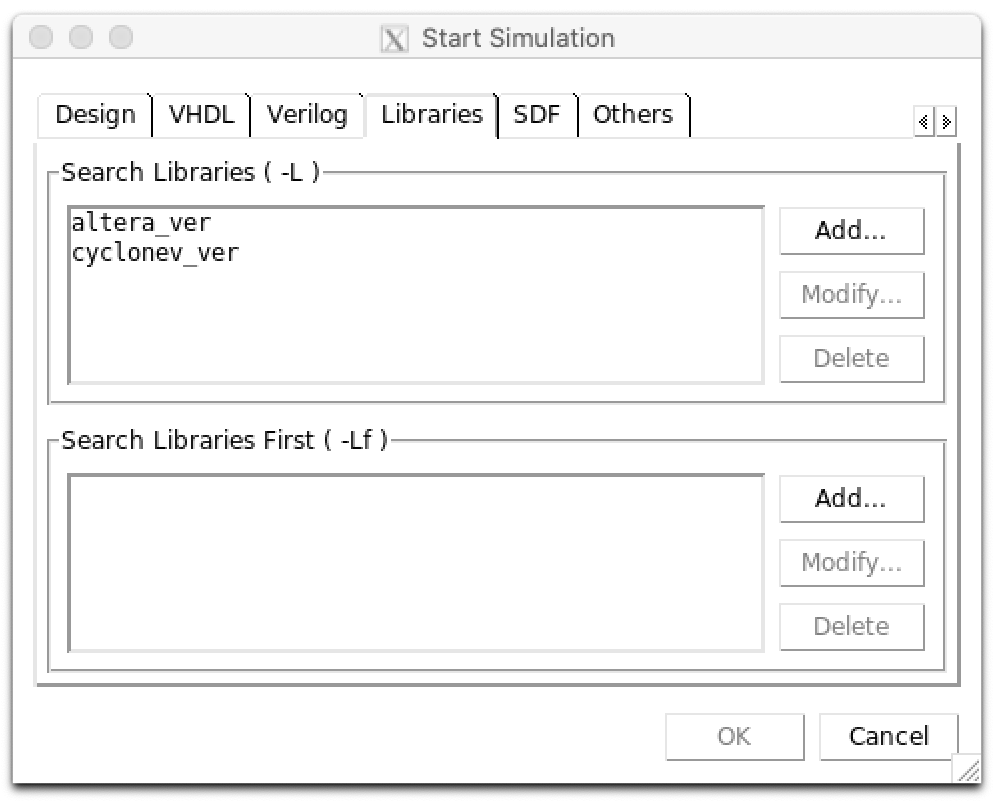The image size is (993, 804).
Task: Click the empty Search Libraries First list
Action: pyautogui.click(x=415, y=563)
